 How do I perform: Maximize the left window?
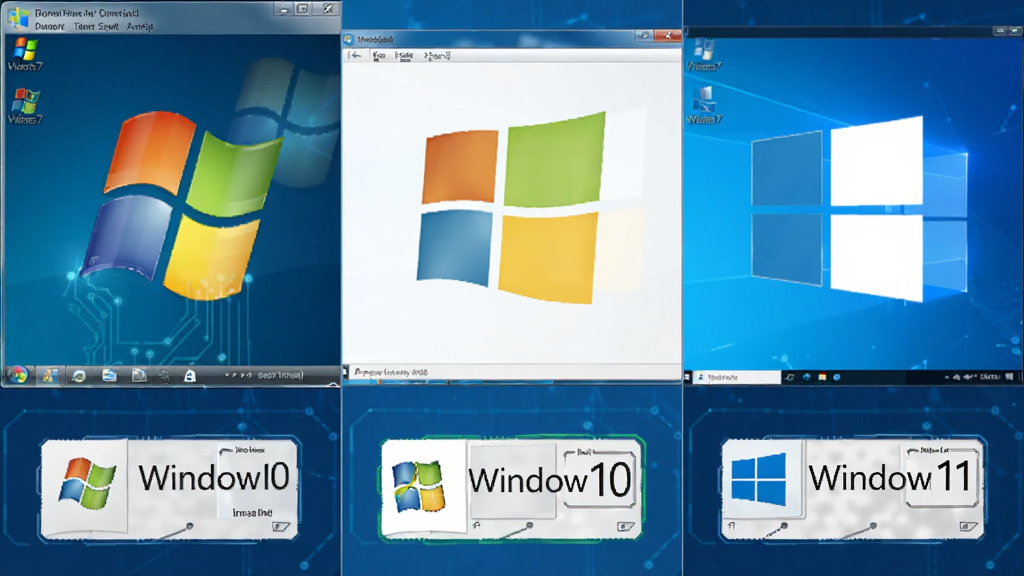pos(302,9)
